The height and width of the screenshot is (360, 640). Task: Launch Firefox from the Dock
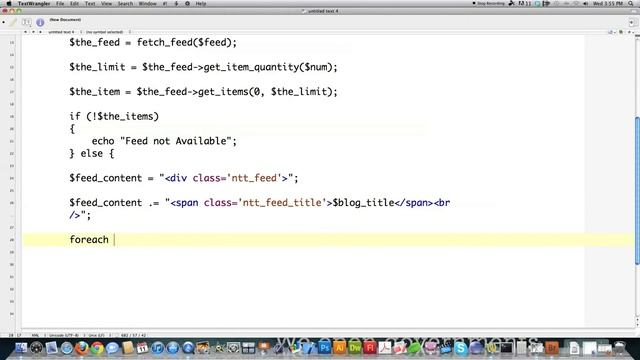pyautogui.click(x=82, y=348)
